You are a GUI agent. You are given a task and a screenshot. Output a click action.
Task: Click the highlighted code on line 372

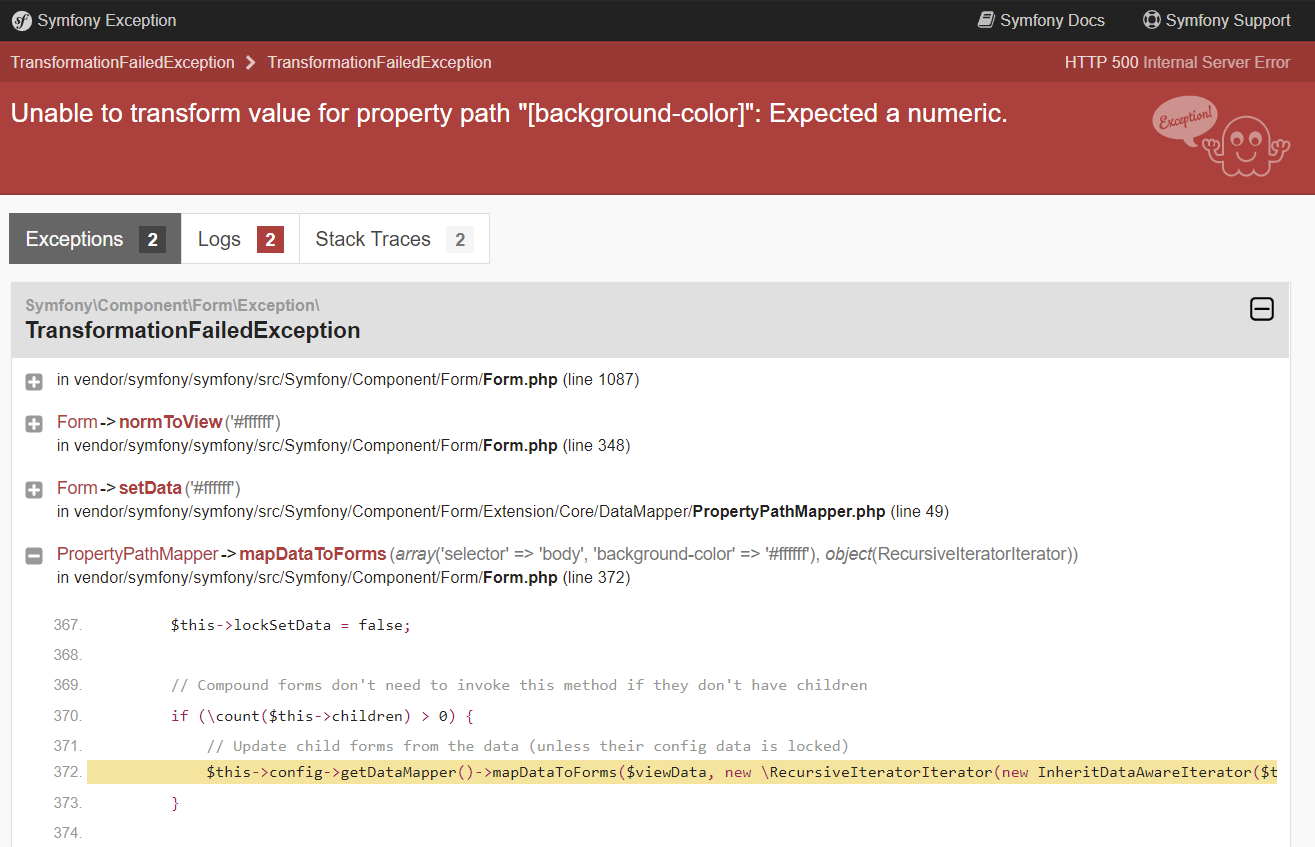coord(600,771)
